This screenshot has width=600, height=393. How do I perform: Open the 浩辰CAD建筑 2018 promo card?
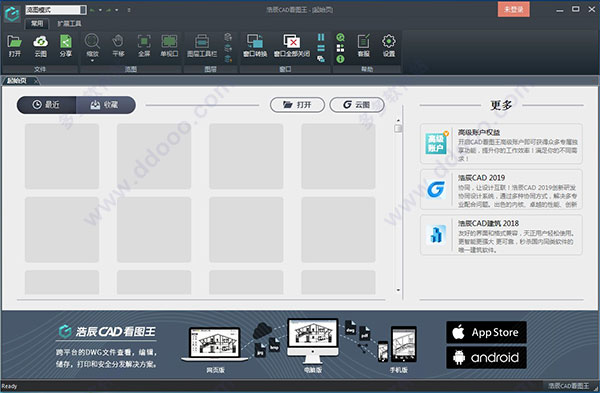(501, 235)
